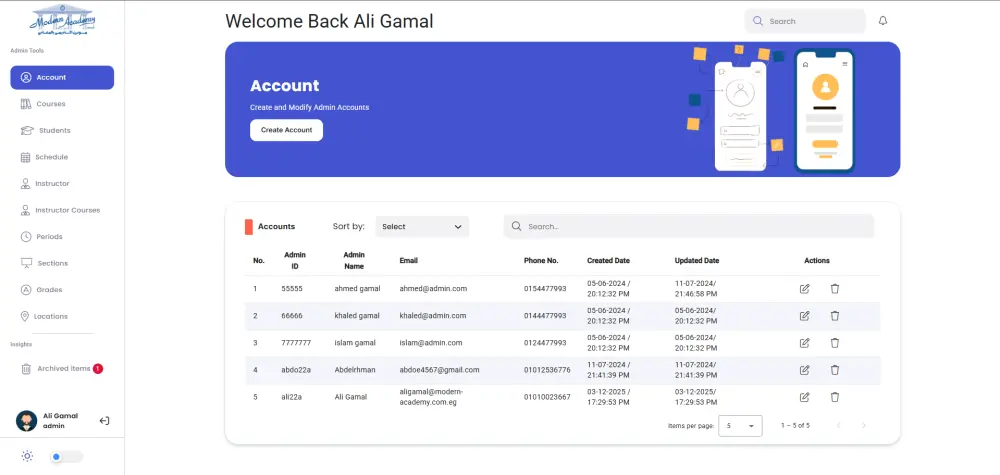Click email islam@admin.com
The image size is (1000, 475).
click(430, 343)
